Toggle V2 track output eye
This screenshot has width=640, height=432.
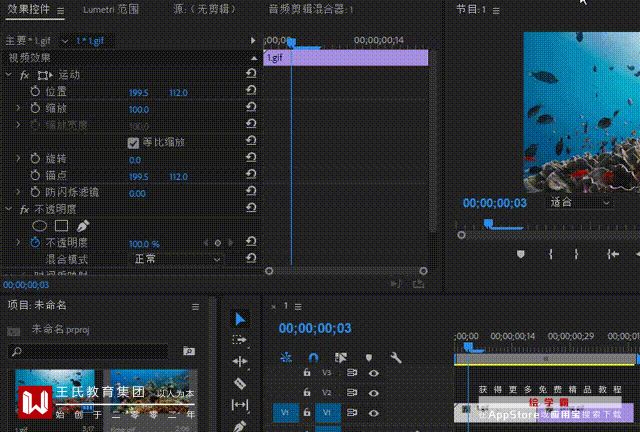click(x=373, y=393)
